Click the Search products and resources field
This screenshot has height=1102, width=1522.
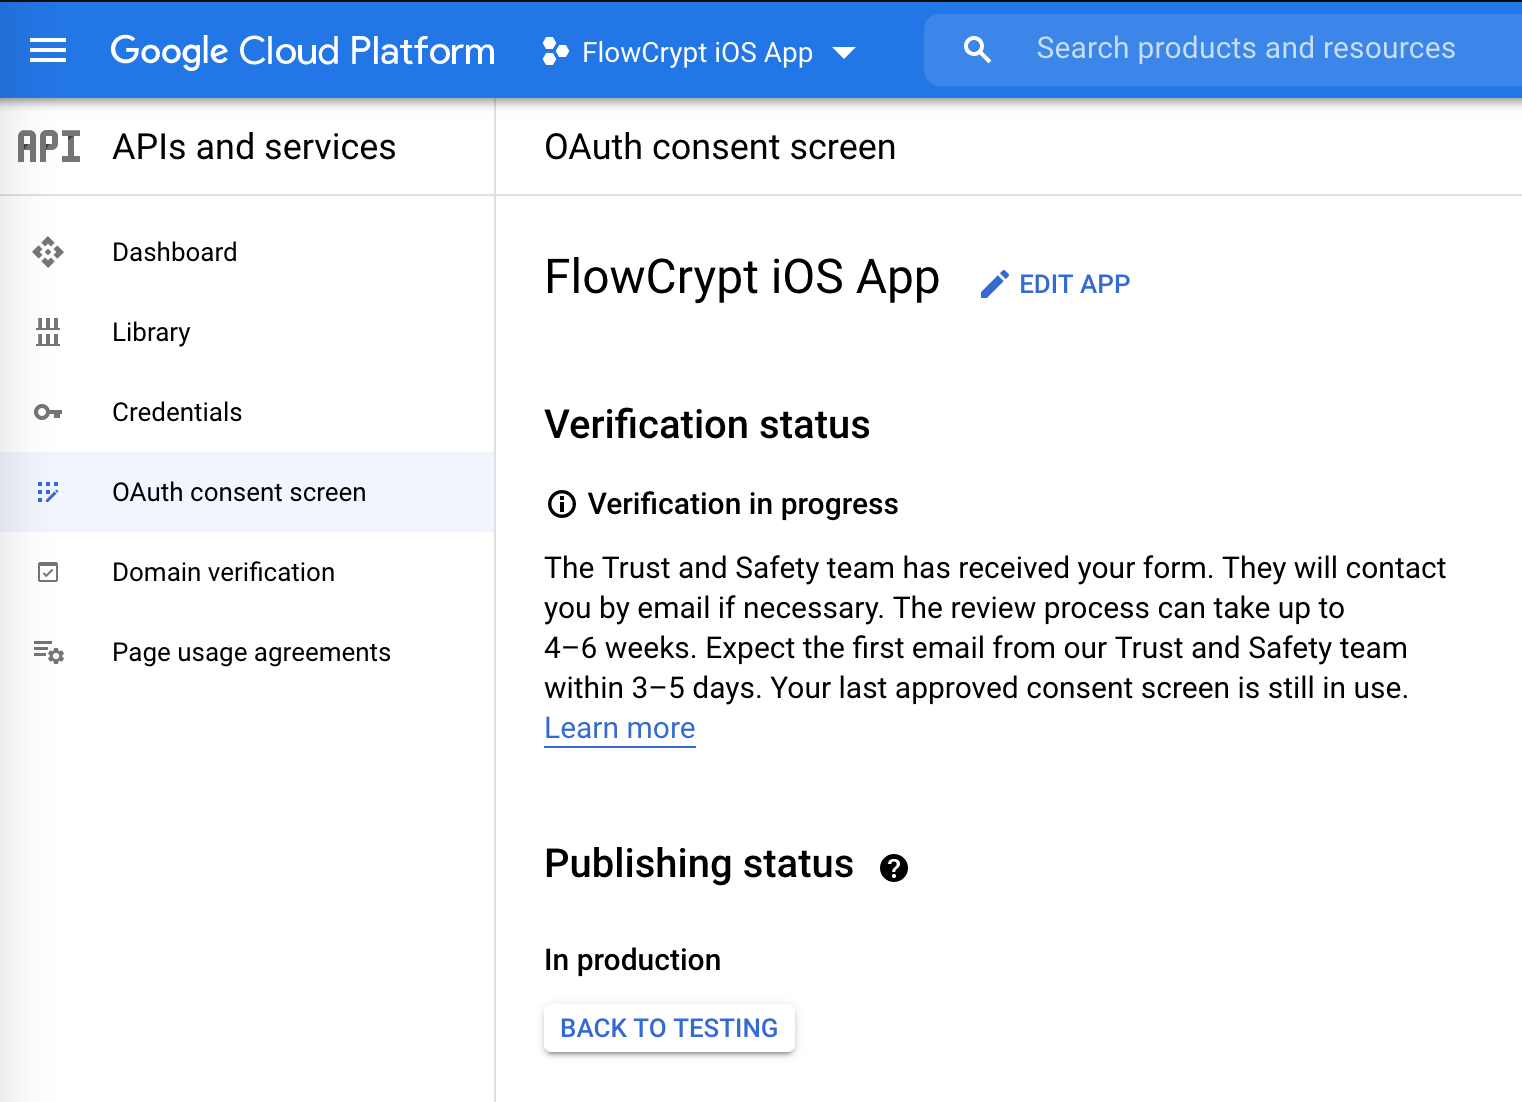[x=1245, y=48]
